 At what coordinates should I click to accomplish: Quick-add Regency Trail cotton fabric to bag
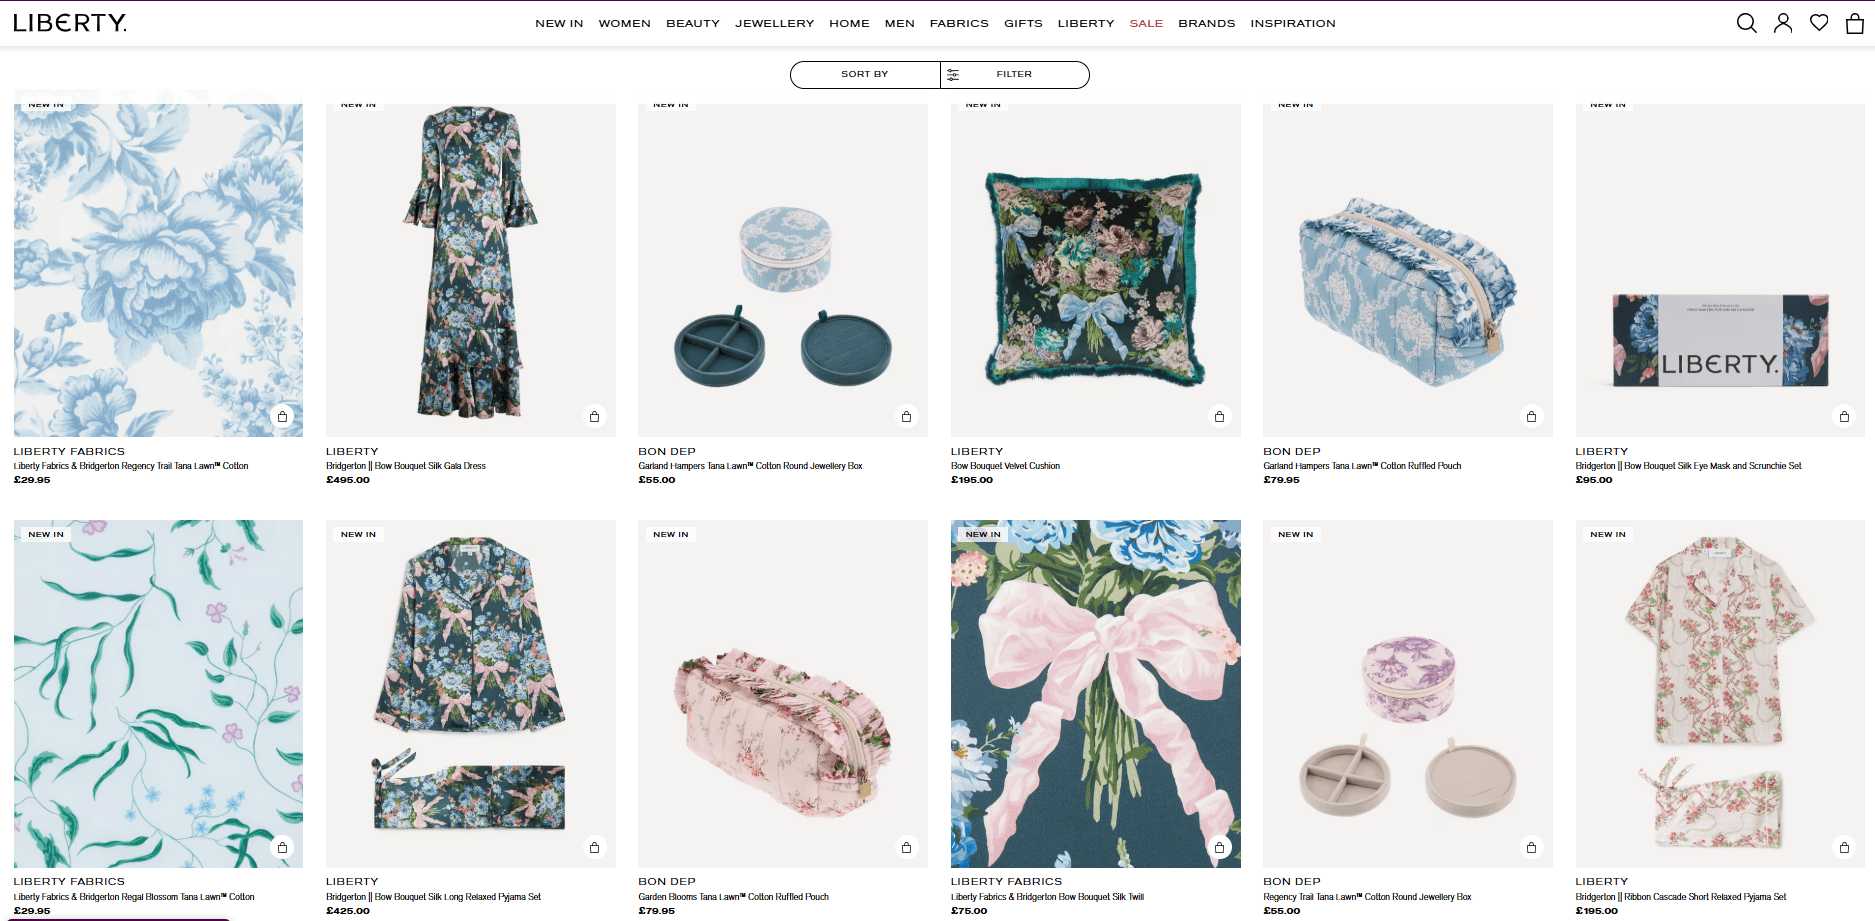(x=283, y=417)
